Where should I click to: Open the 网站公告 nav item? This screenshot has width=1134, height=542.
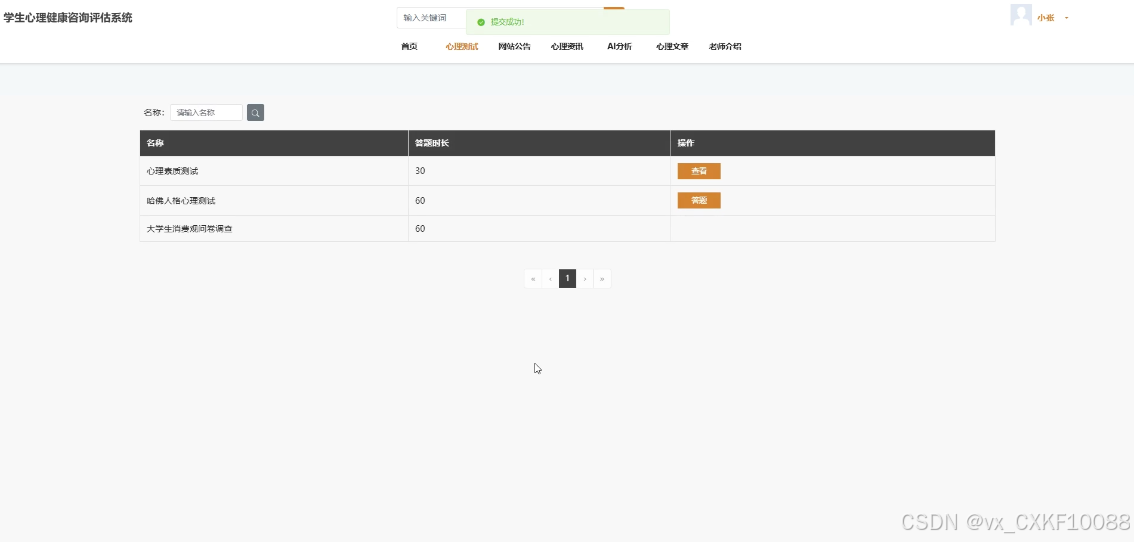click(514, 46)
